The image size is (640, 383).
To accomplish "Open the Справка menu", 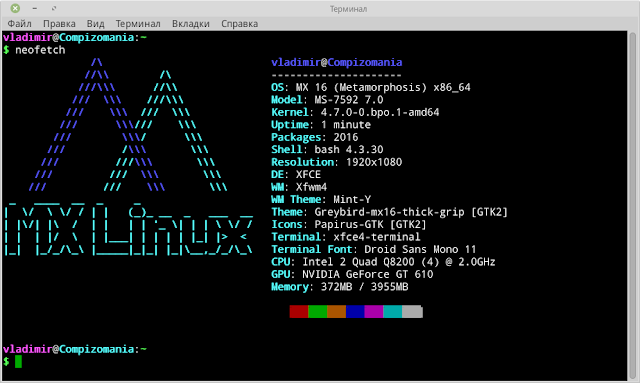I will pos(239,24).
